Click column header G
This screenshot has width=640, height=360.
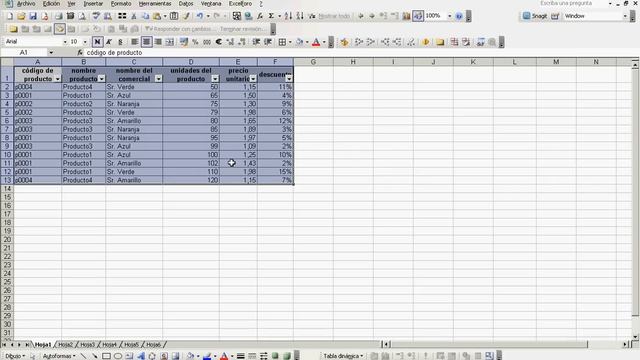pos(313,62)
